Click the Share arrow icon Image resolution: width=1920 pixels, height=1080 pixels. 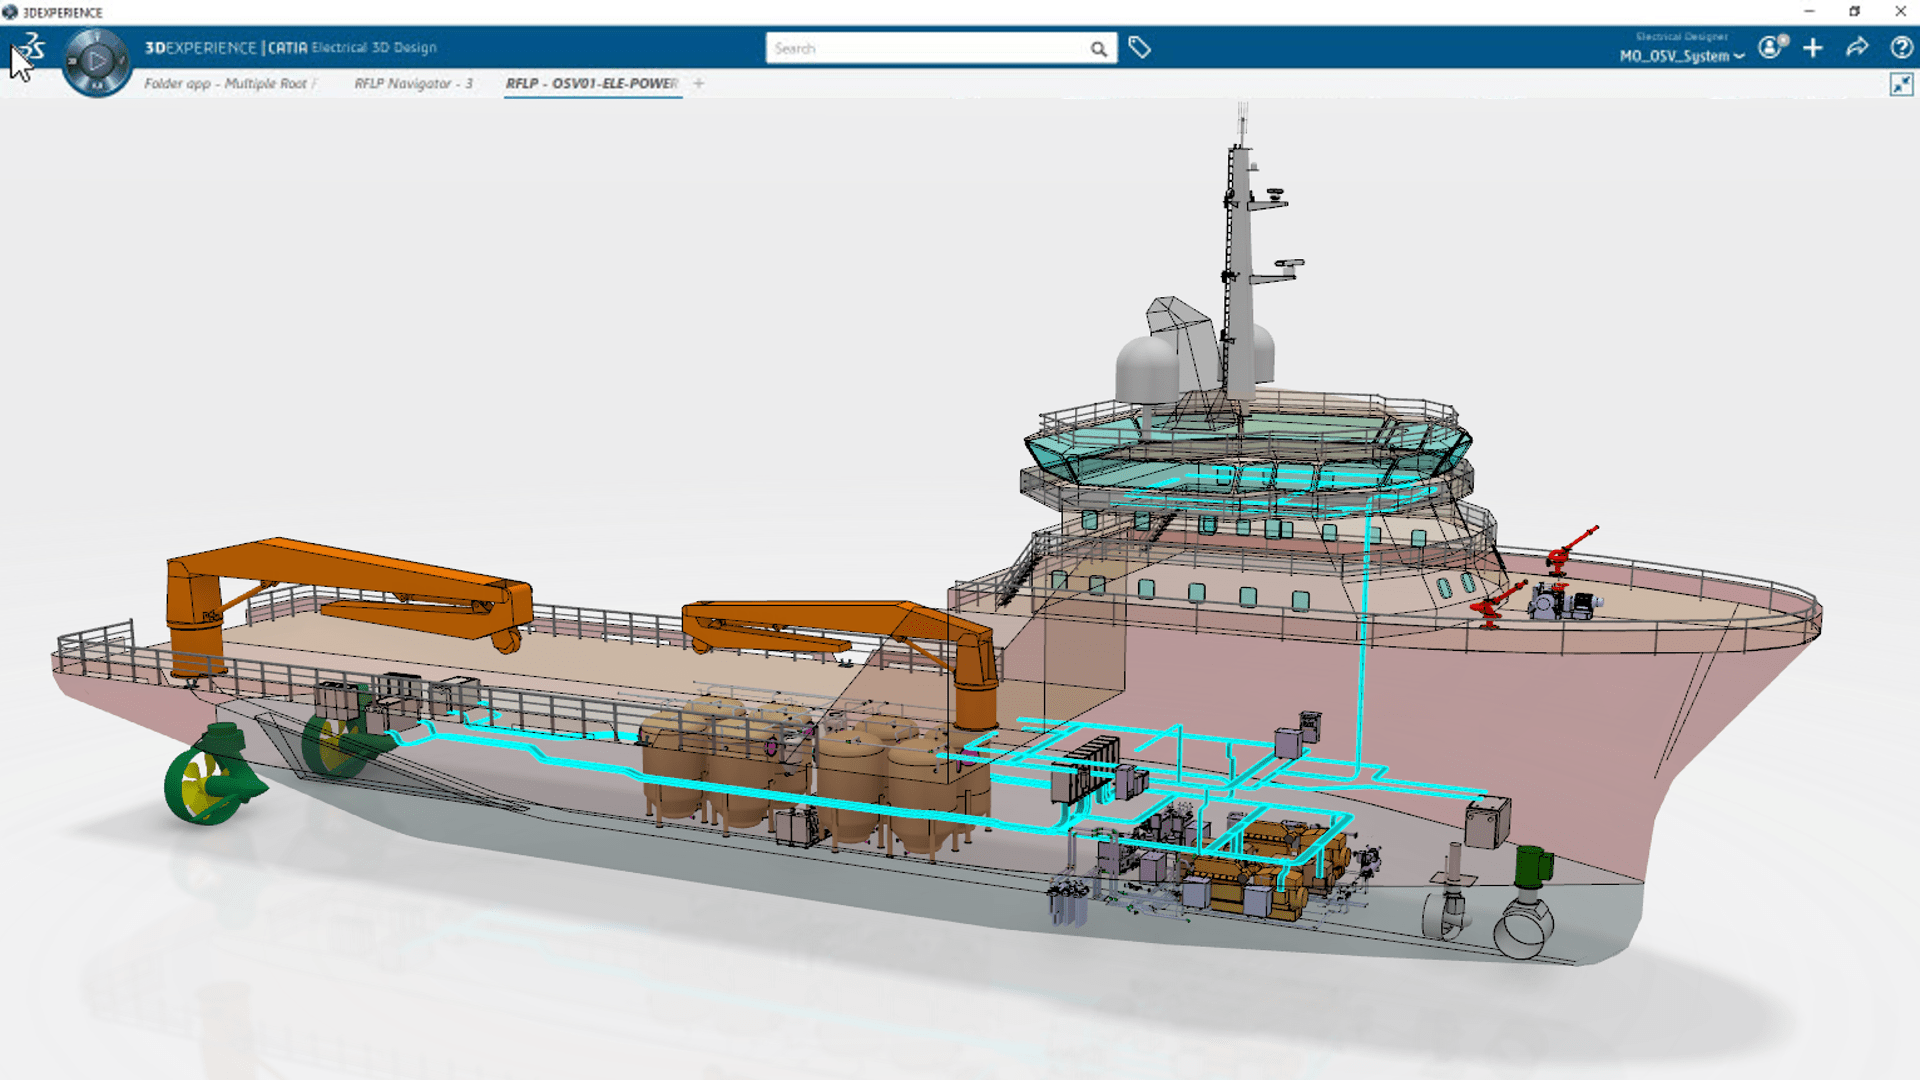click(x=1857, y=47)
